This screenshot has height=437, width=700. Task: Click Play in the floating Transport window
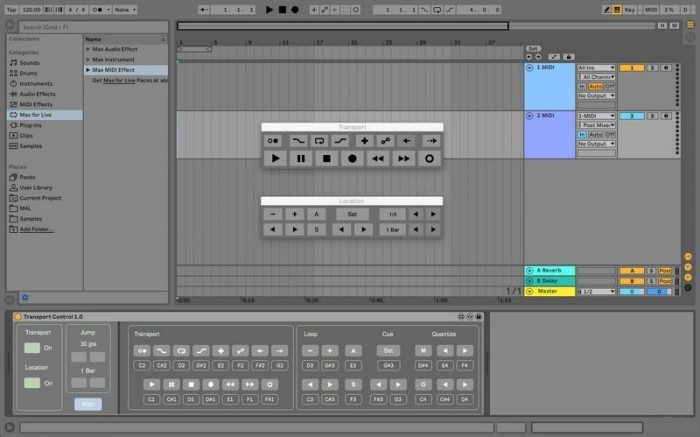(x=275, y=158)
